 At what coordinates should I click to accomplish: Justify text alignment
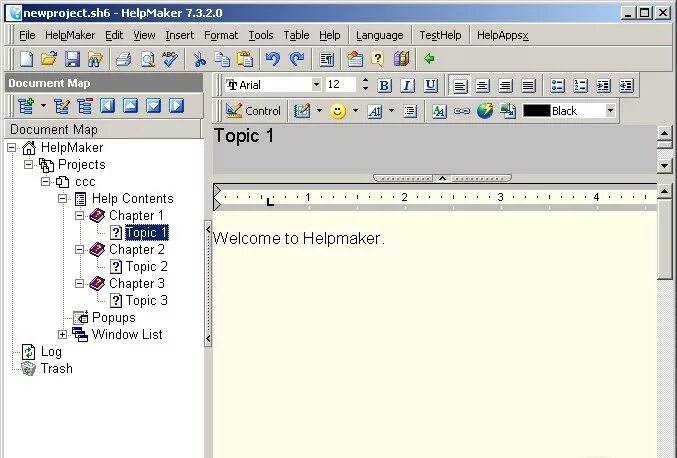pos(528,85)
